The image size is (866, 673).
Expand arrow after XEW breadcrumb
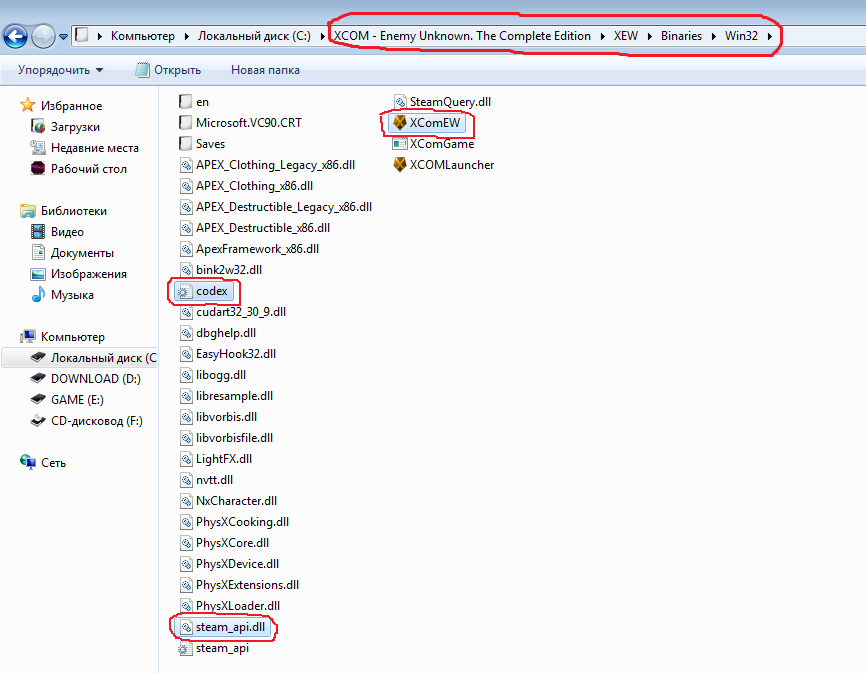click(650, 36)
